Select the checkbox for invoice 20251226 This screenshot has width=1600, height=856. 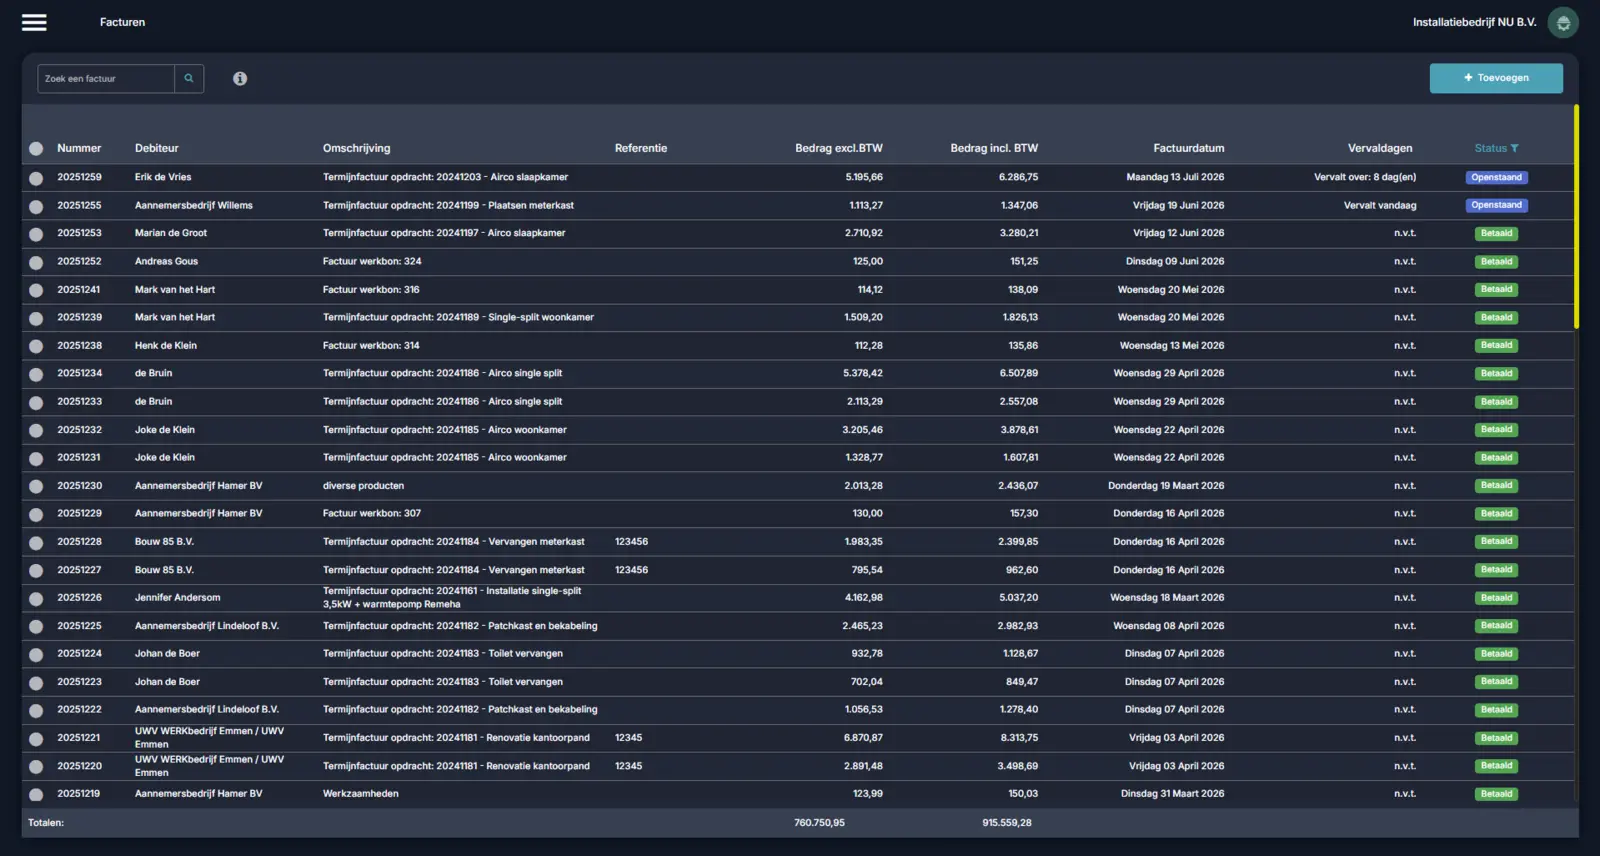(36, 598)
